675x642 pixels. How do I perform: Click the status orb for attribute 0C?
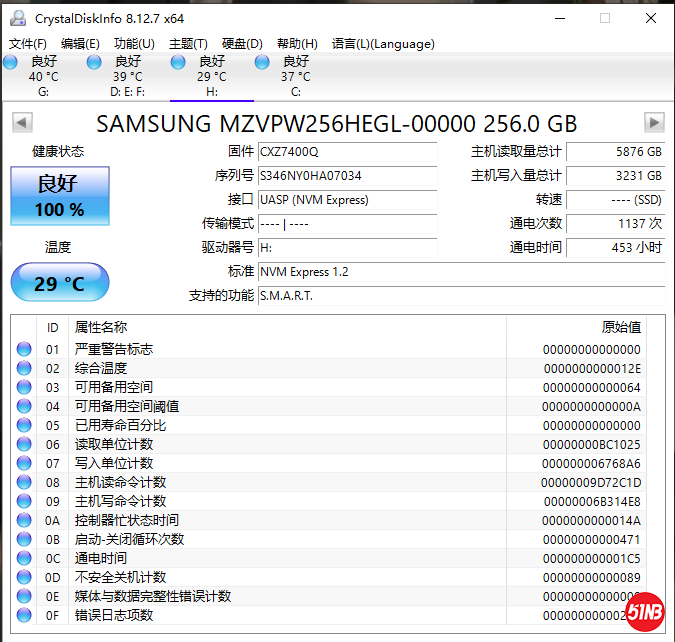pos(24,559)
